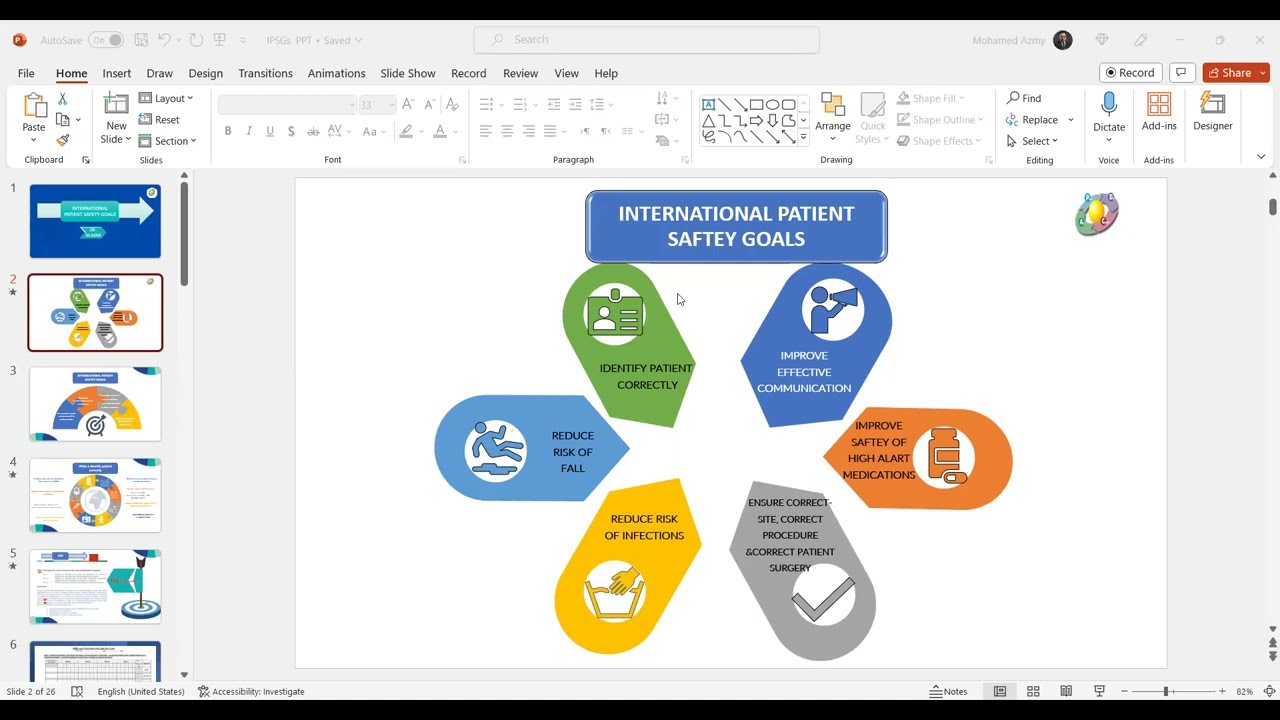Image resolution: width=1280 pixels, height=720 pixels.
Task: Switch to Slide Sorter view
Action: point(1033,691)
